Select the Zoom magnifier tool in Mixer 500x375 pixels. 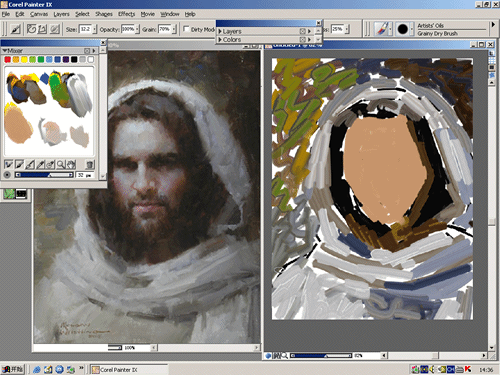61,164
